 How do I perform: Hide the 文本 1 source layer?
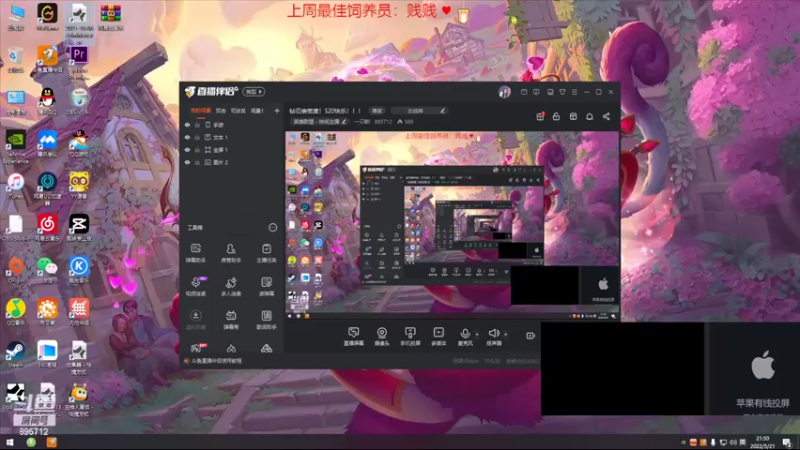[x=187, y=137]
